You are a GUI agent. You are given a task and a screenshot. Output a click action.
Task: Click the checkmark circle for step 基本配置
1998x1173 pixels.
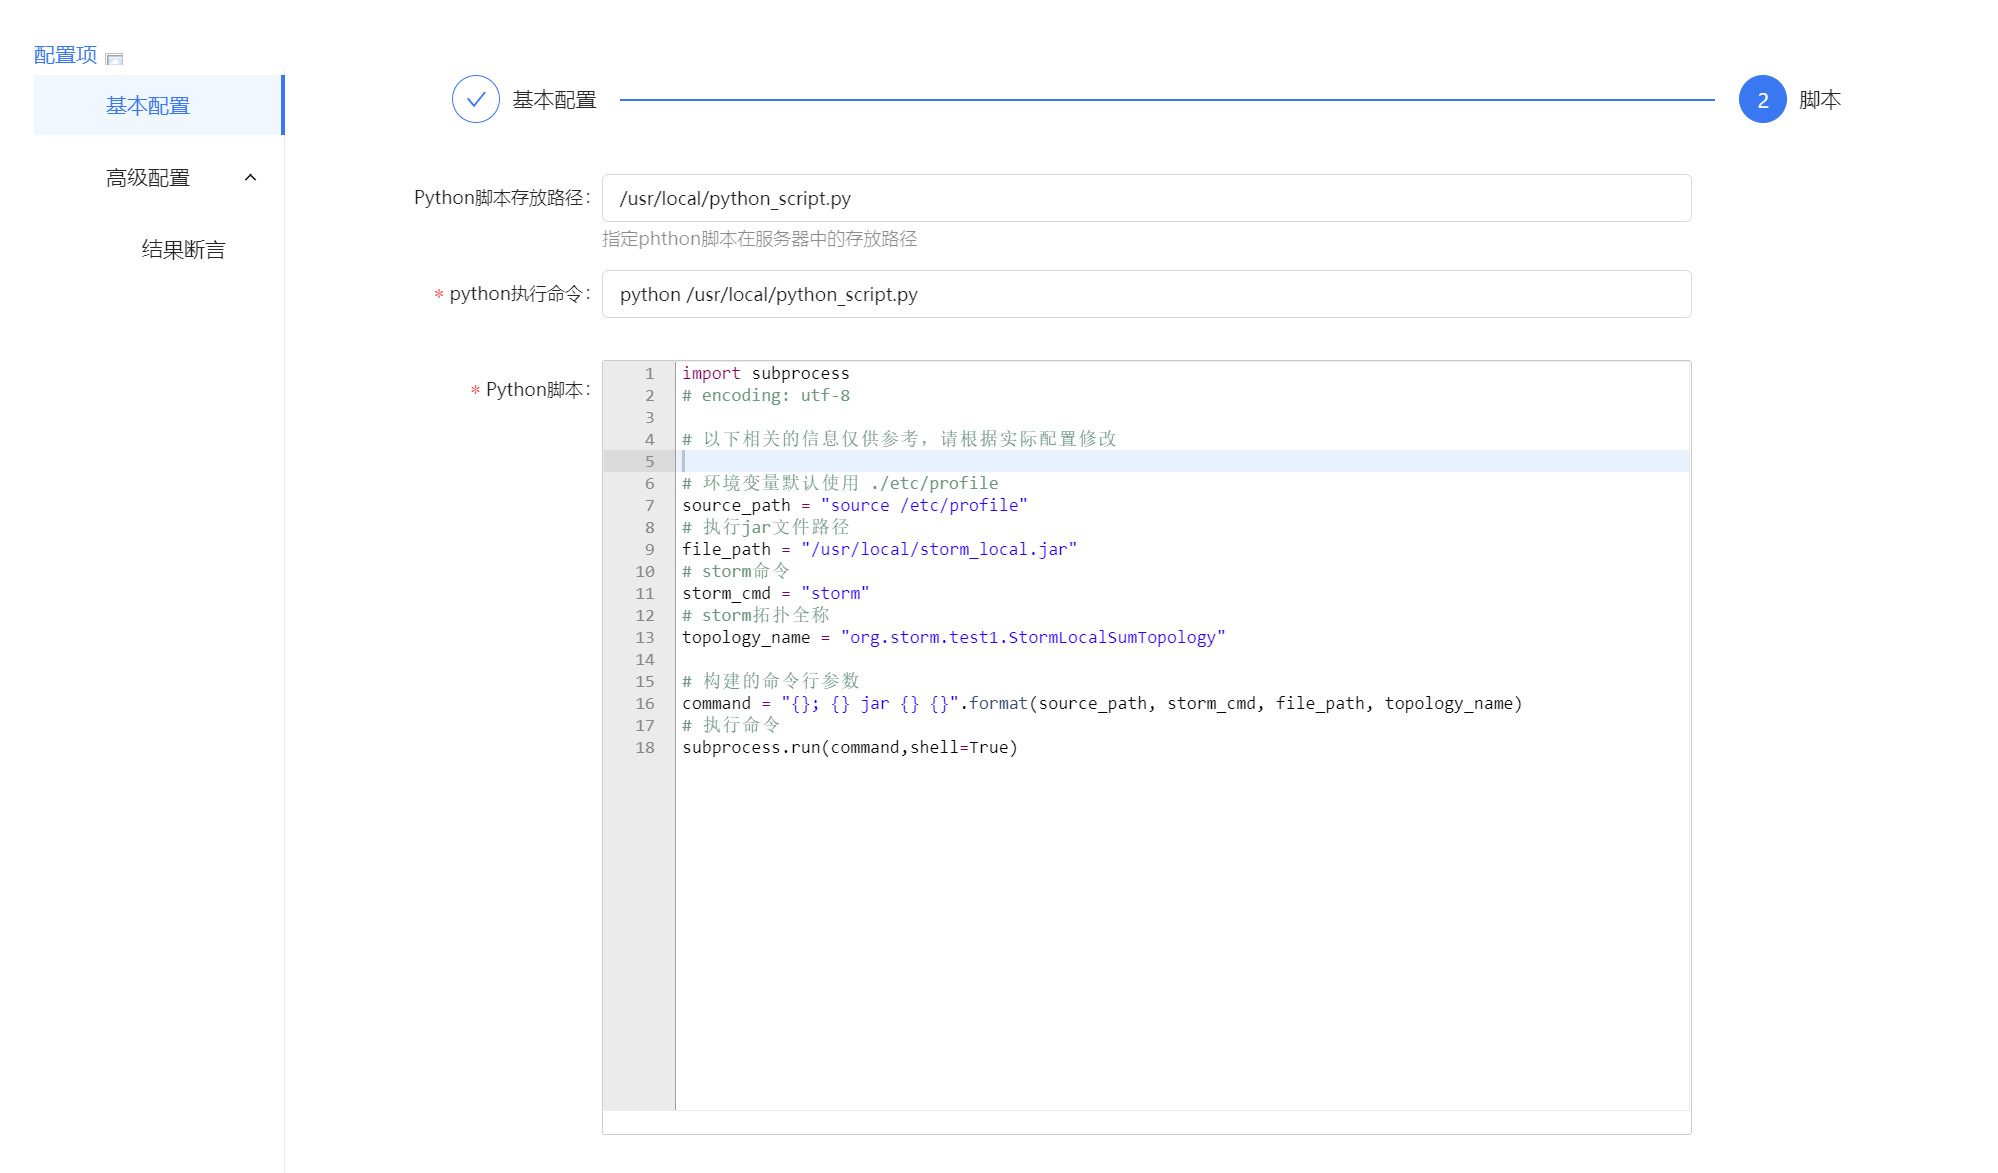[475, 99]
